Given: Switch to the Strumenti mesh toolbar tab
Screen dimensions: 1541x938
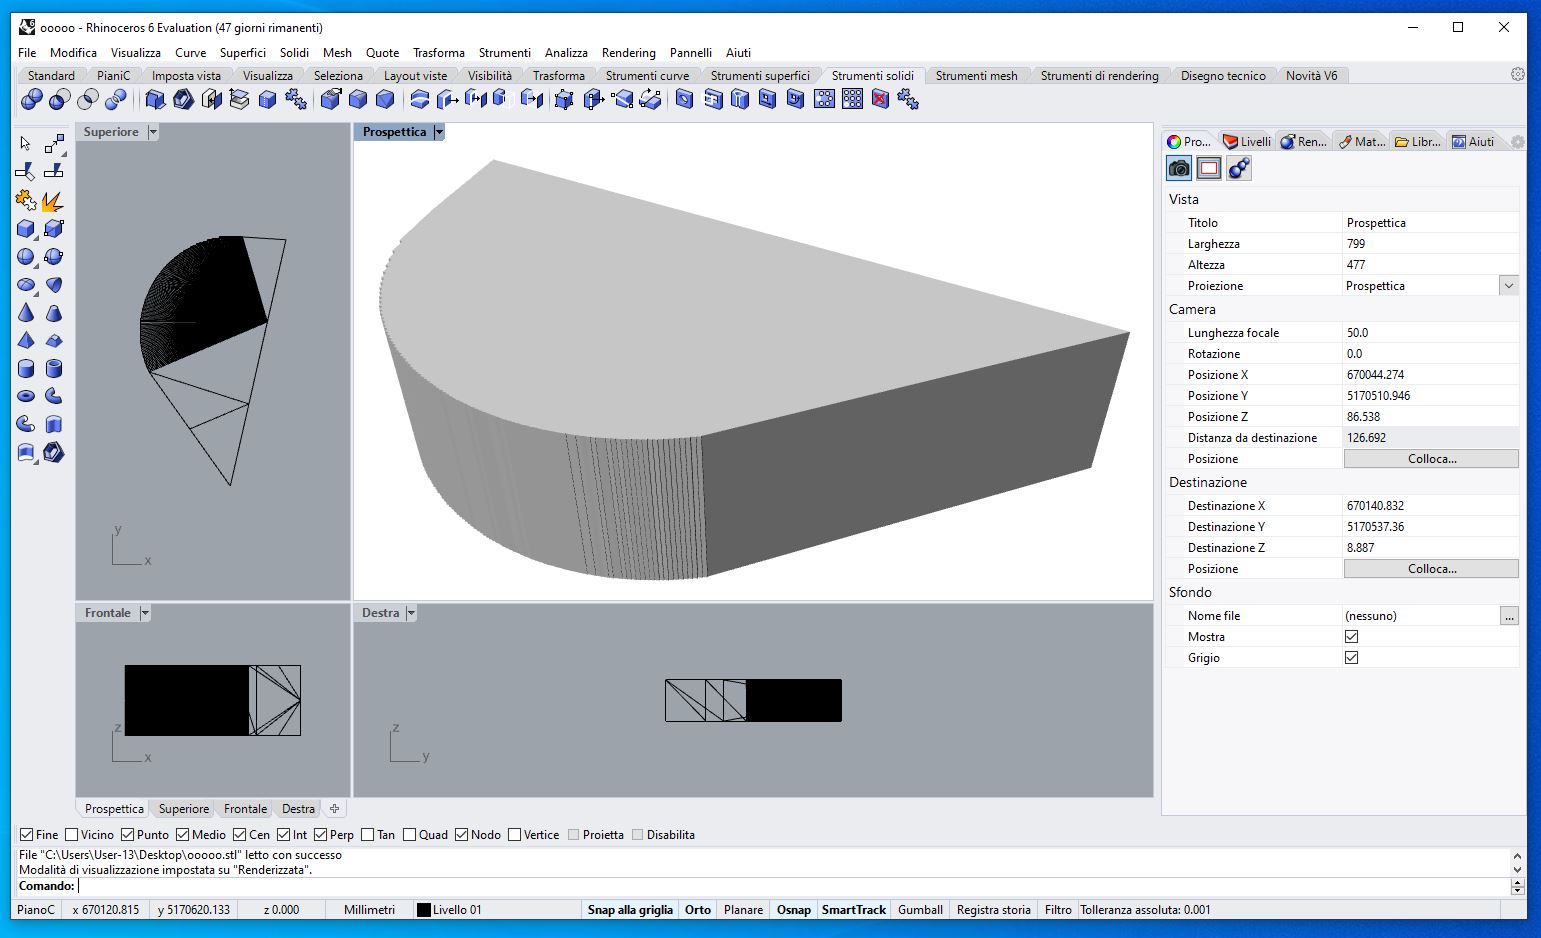Looking at the screenshot, I should click(x=976, y=76).
